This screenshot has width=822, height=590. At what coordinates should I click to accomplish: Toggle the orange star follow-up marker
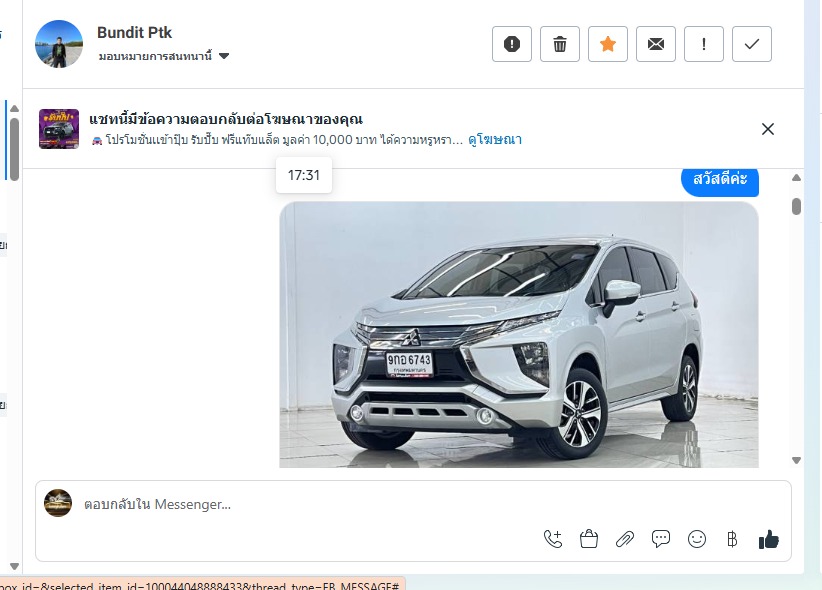click(x=608, y=44)
